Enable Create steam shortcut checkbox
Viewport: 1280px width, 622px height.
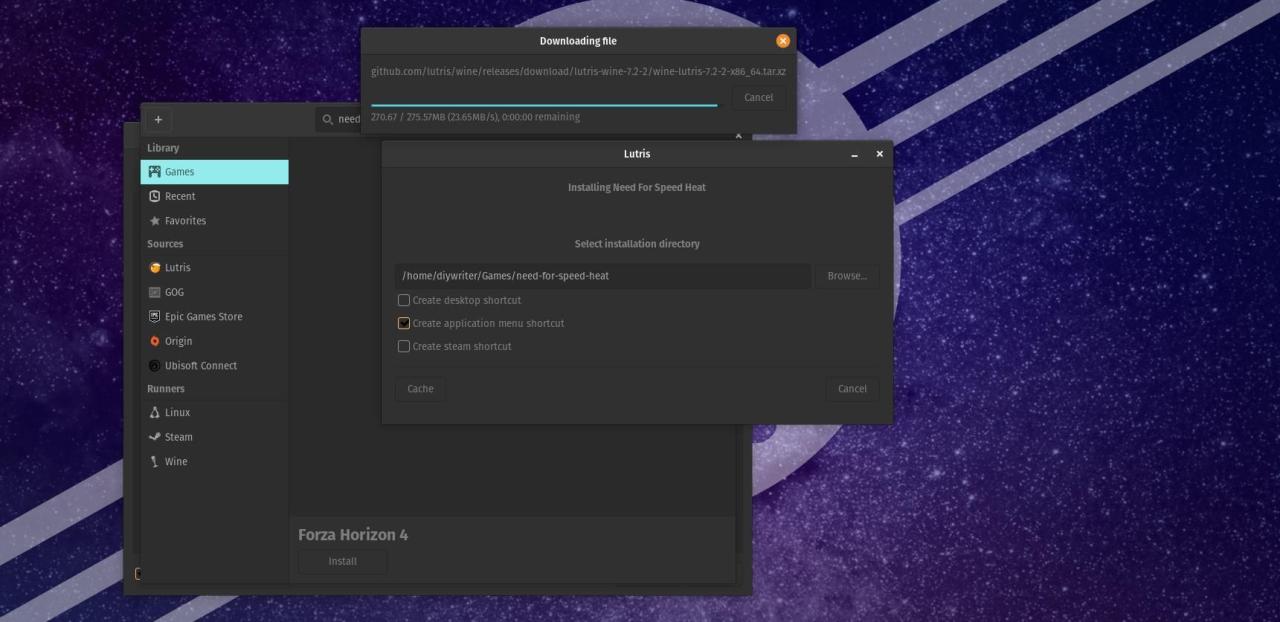404,346
